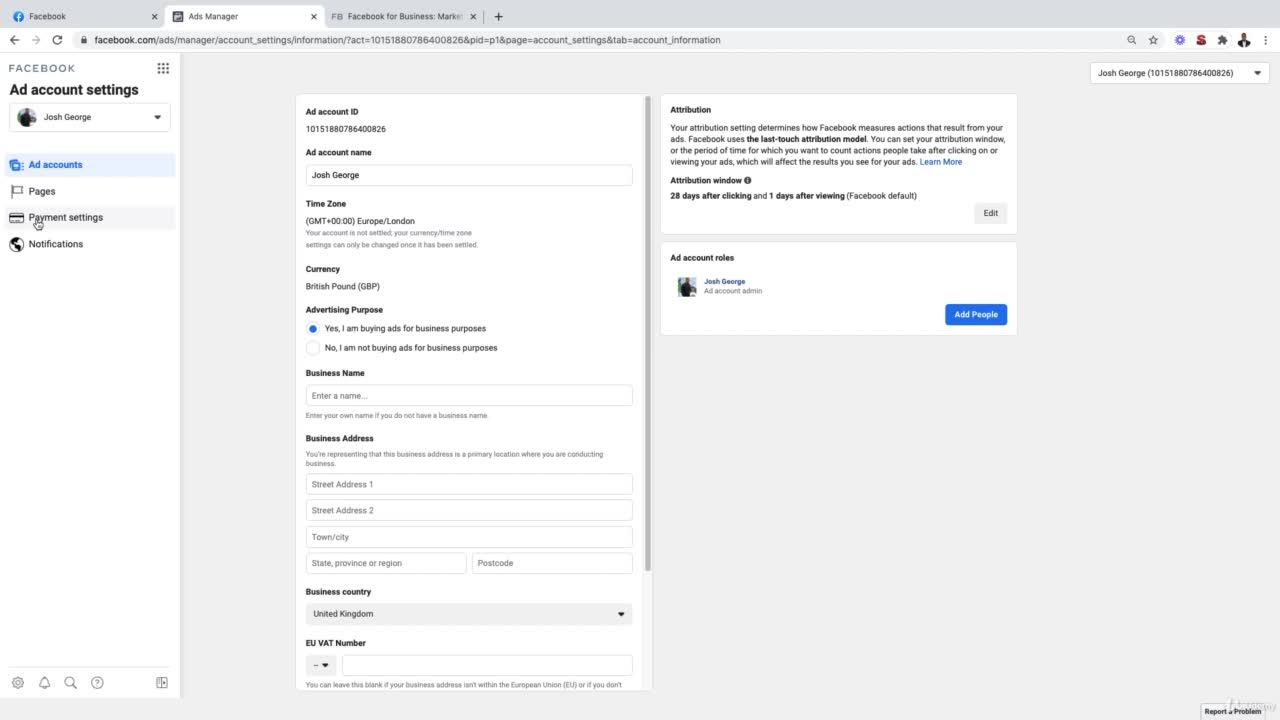Select Yes, buying ads for business purposes
Viewport: 1280px width, 720px height.
(313, 329)
